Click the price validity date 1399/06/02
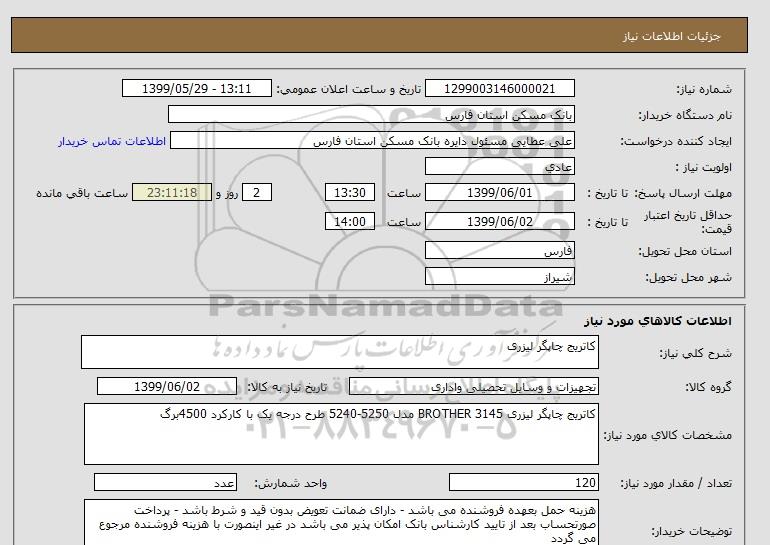770x545 pixels. click(x=499, y=221)
